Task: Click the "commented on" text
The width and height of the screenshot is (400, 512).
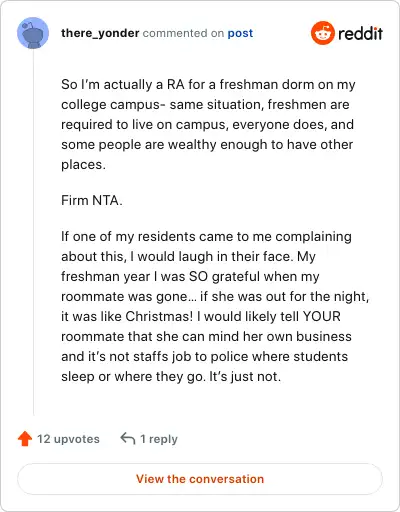Action: 183,33
